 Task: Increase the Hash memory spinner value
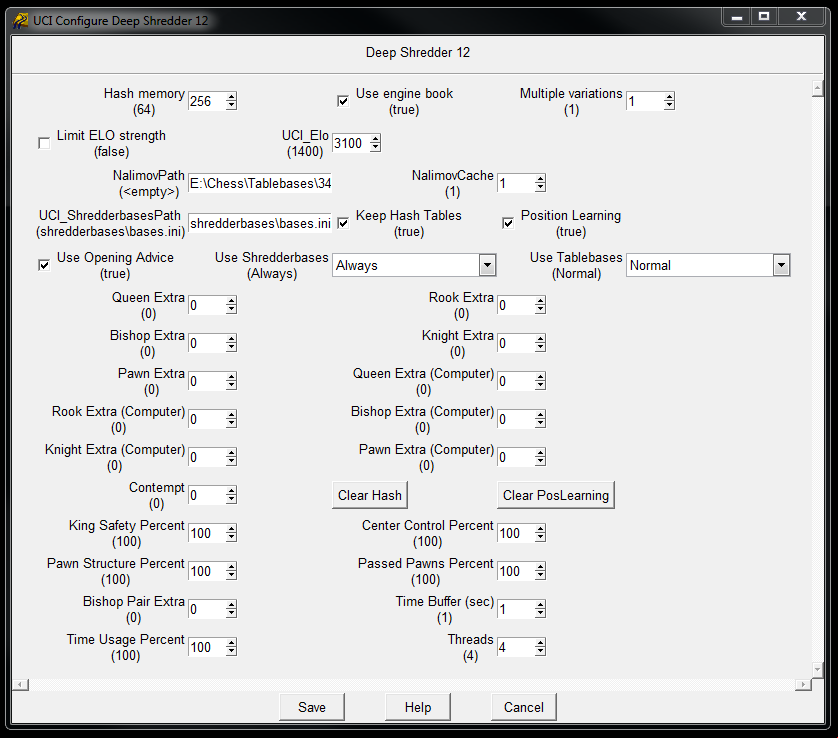pos(231,97)
